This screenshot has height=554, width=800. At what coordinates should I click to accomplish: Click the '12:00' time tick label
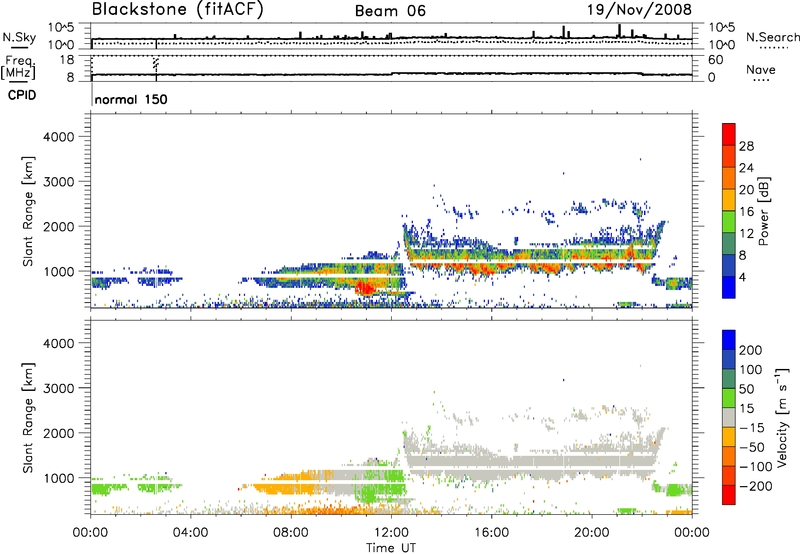[391, 533]
